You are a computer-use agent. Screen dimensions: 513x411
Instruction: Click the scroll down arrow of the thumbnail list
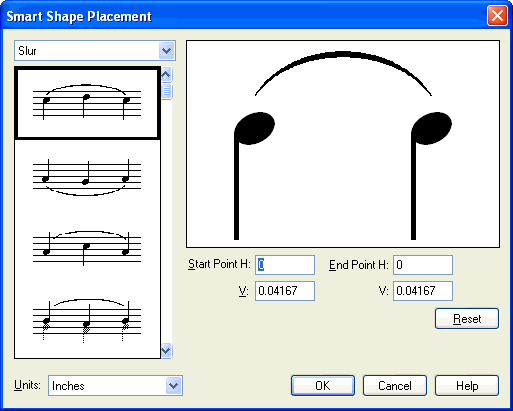click(x=166, y=350)
